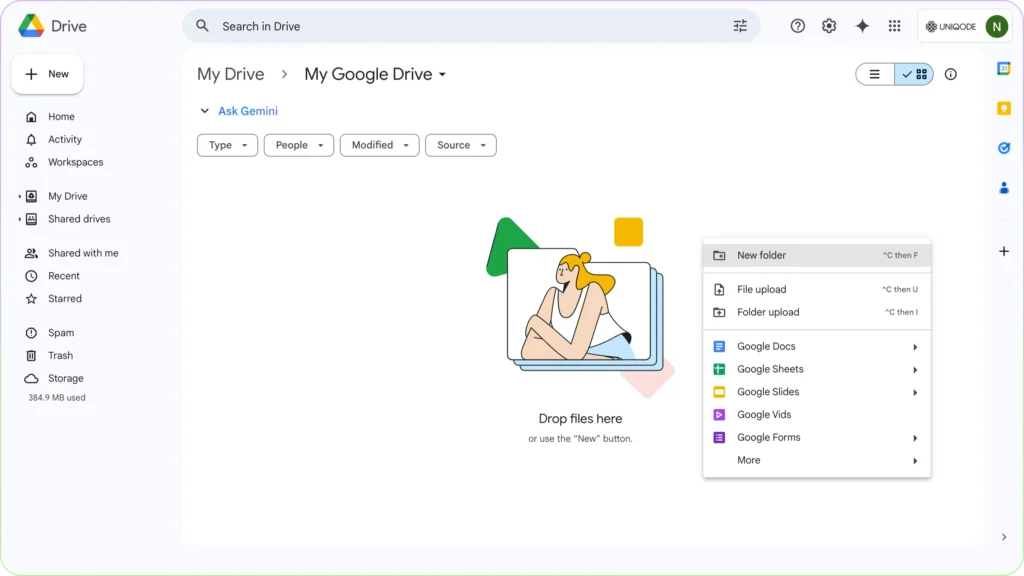Image resolution: width=1024 pixels, height=576 pixels.
Task: Open Drive settings gear
Action: [x=829, y=26]
